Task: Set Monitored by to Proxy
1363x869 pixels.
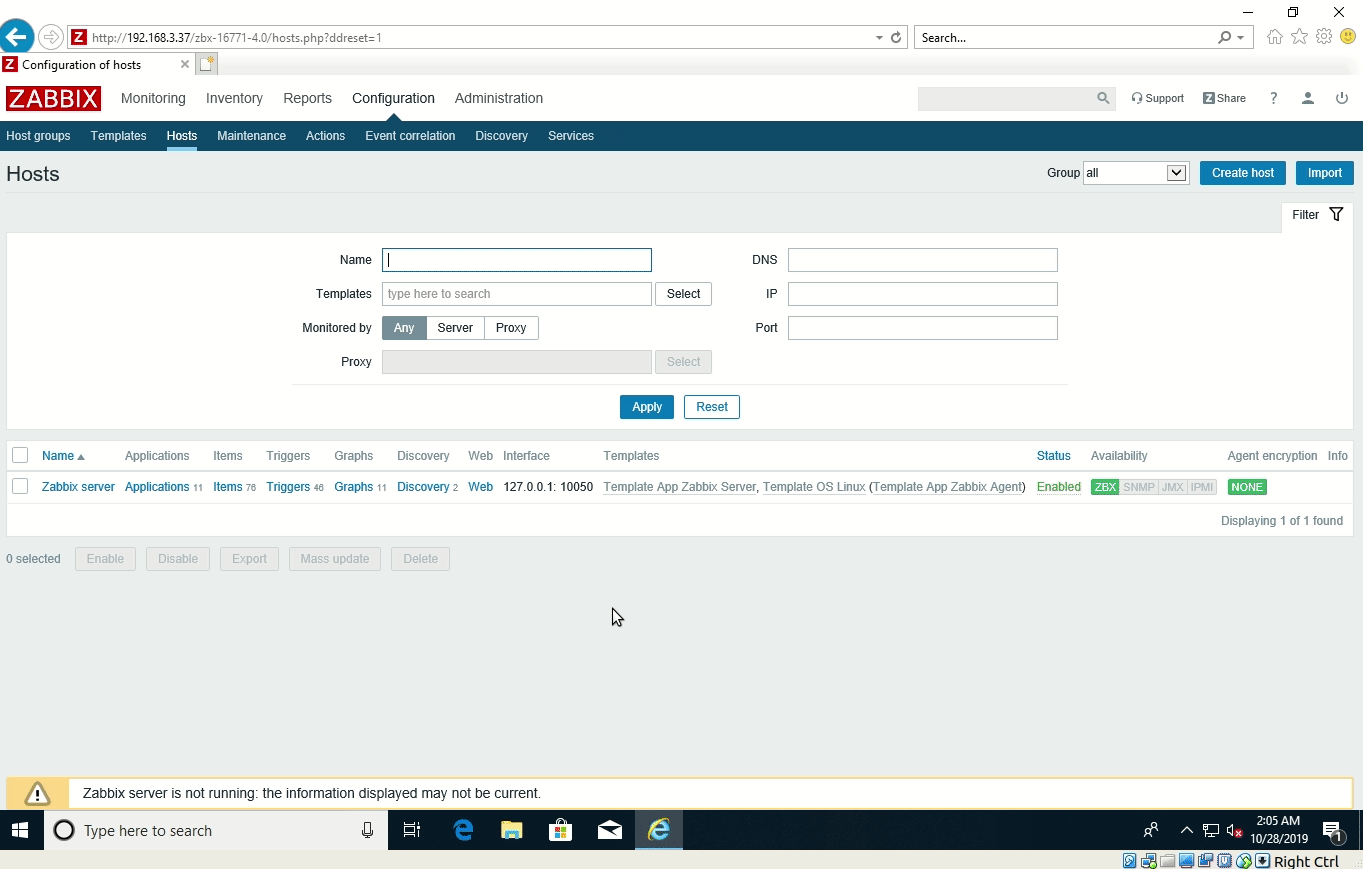Action: coord(511,328)
